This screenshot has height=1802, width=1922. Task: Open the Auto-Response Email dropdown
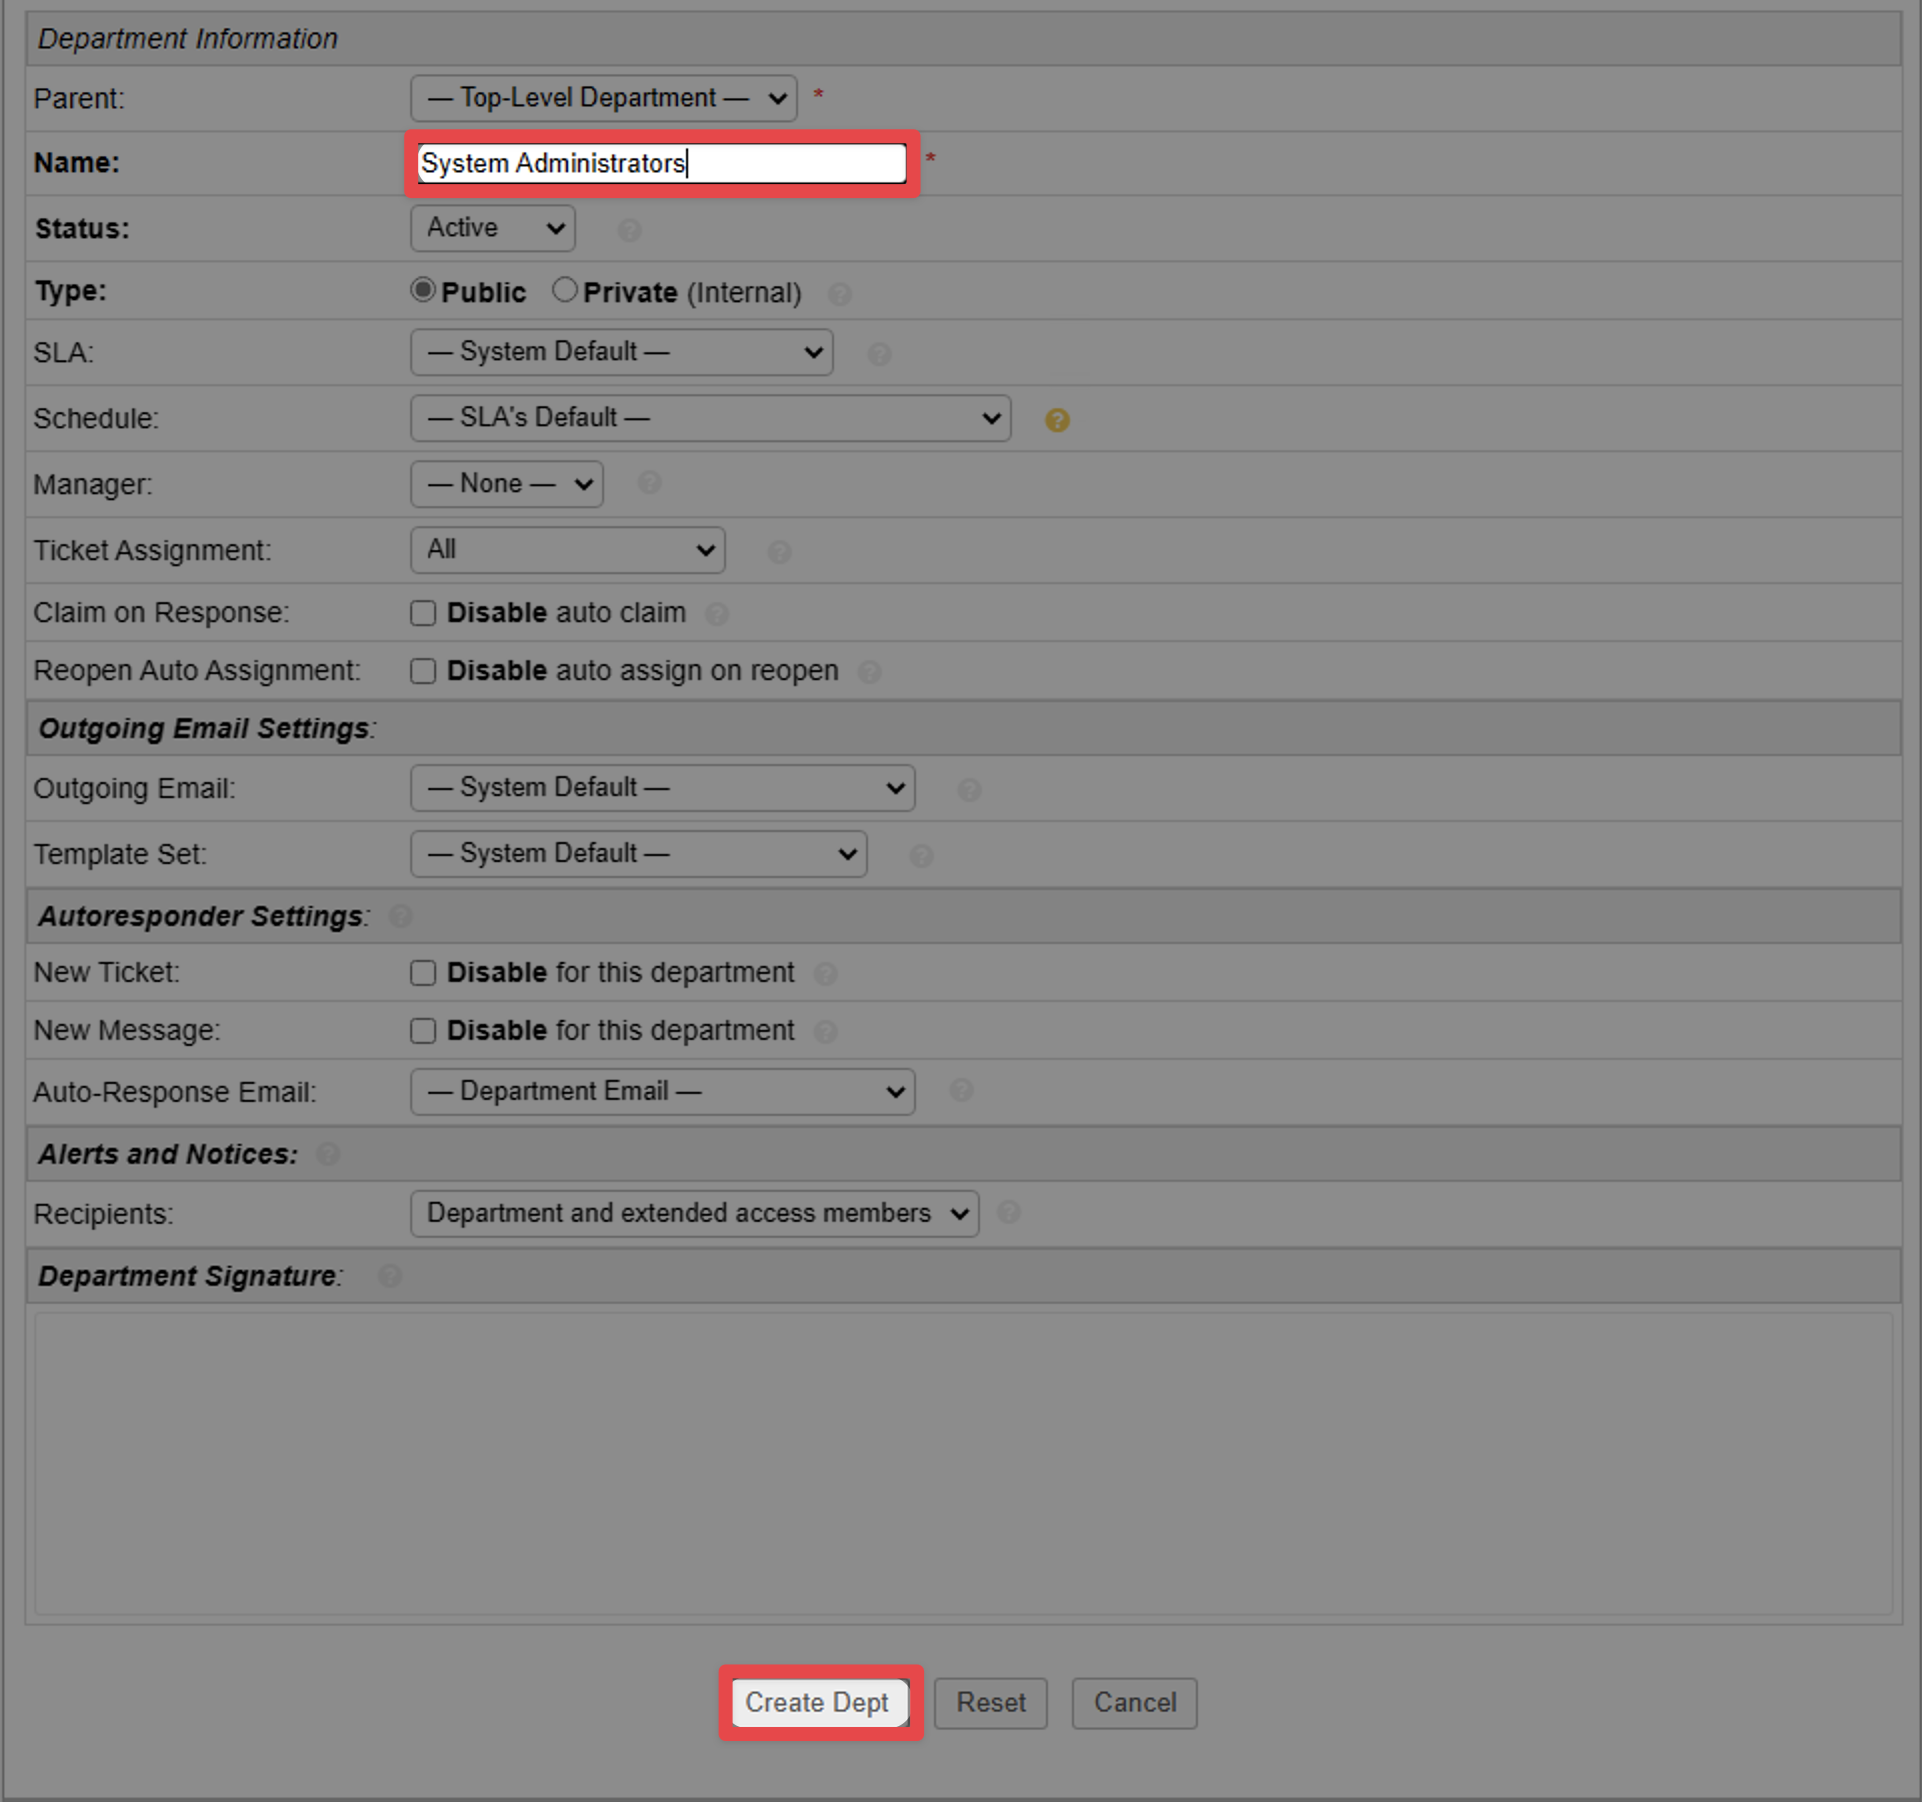coord(661,1091)
